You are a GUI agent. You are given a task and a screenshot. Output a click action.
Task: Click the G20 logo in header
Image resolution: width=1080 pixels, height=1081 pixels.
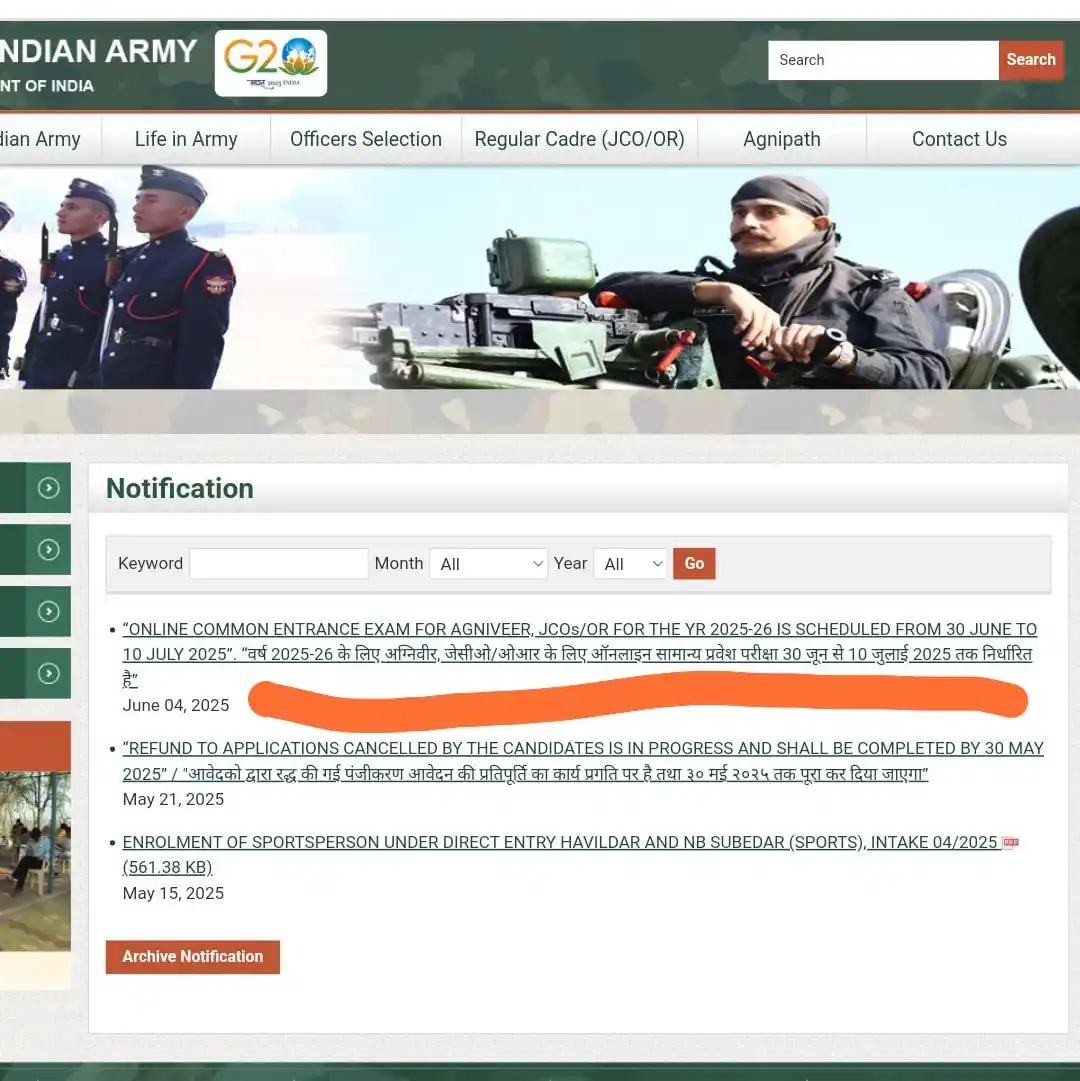tap(271, 63)
